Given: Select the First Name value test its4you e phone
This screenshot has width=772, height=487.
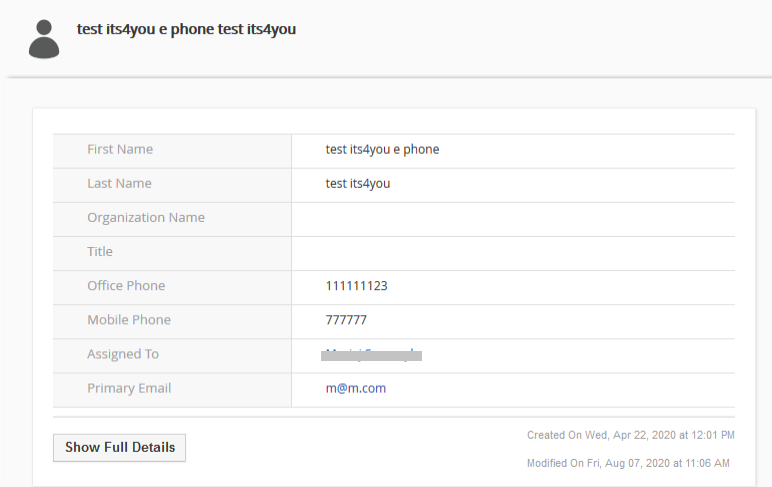Looking at the screenshot, I should point(382,149).
